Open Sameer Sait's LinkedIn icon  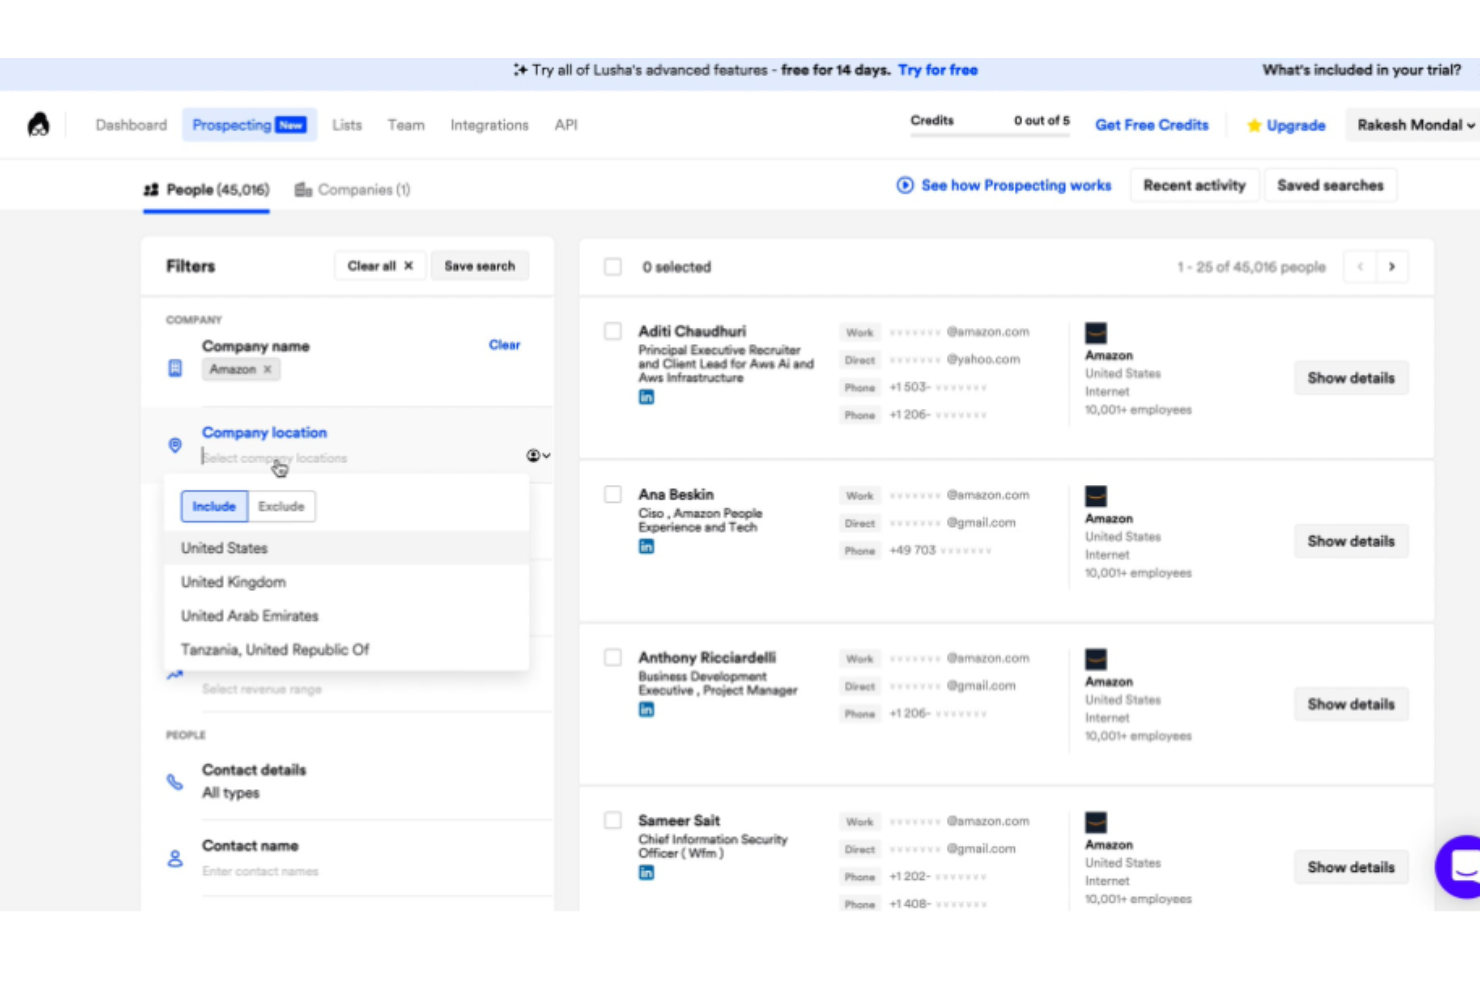tap(647, 872)
